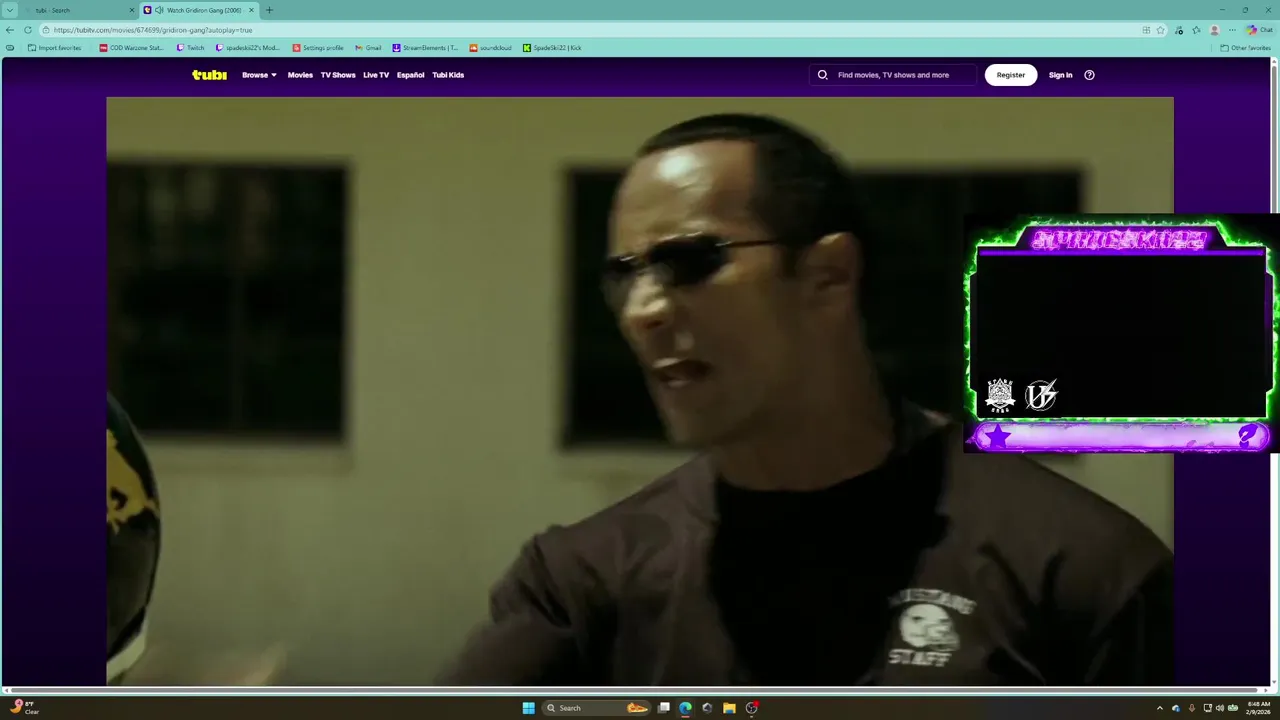Open the TV Shows section
The image size is (1280, 720).
click(338, 75)
